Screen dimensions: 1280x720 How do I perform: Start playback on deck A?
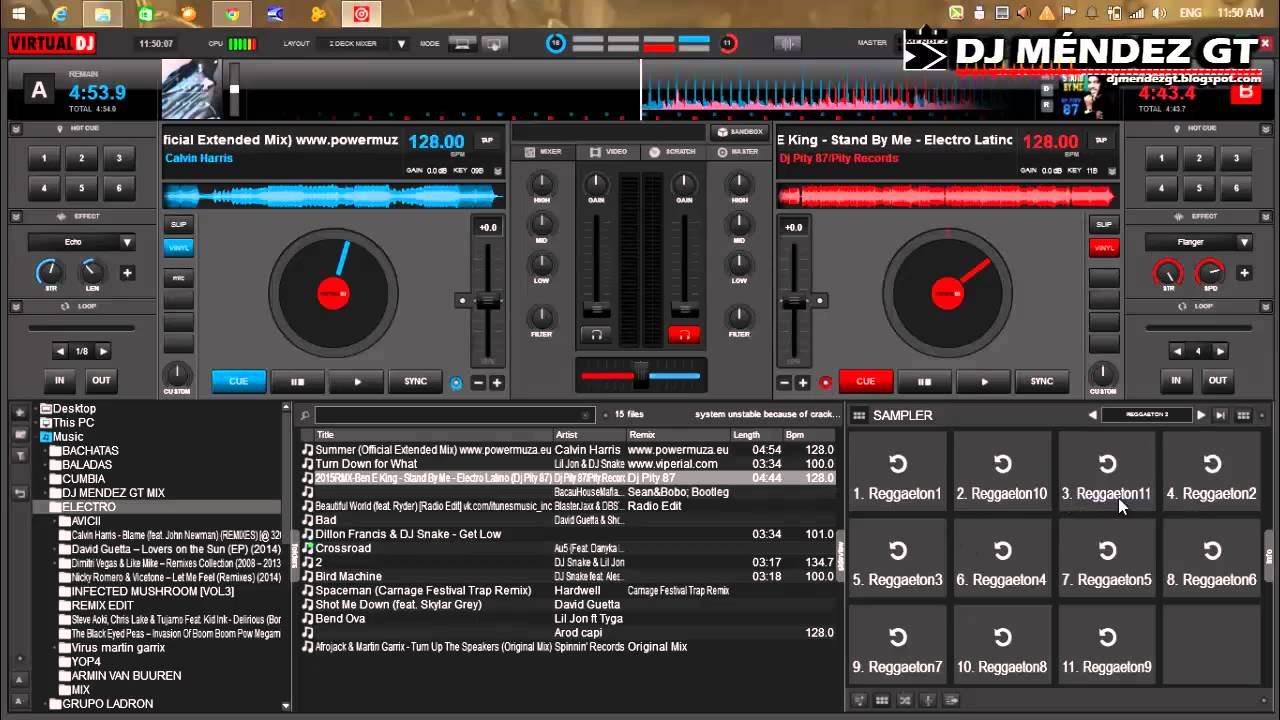pos(357,381)
